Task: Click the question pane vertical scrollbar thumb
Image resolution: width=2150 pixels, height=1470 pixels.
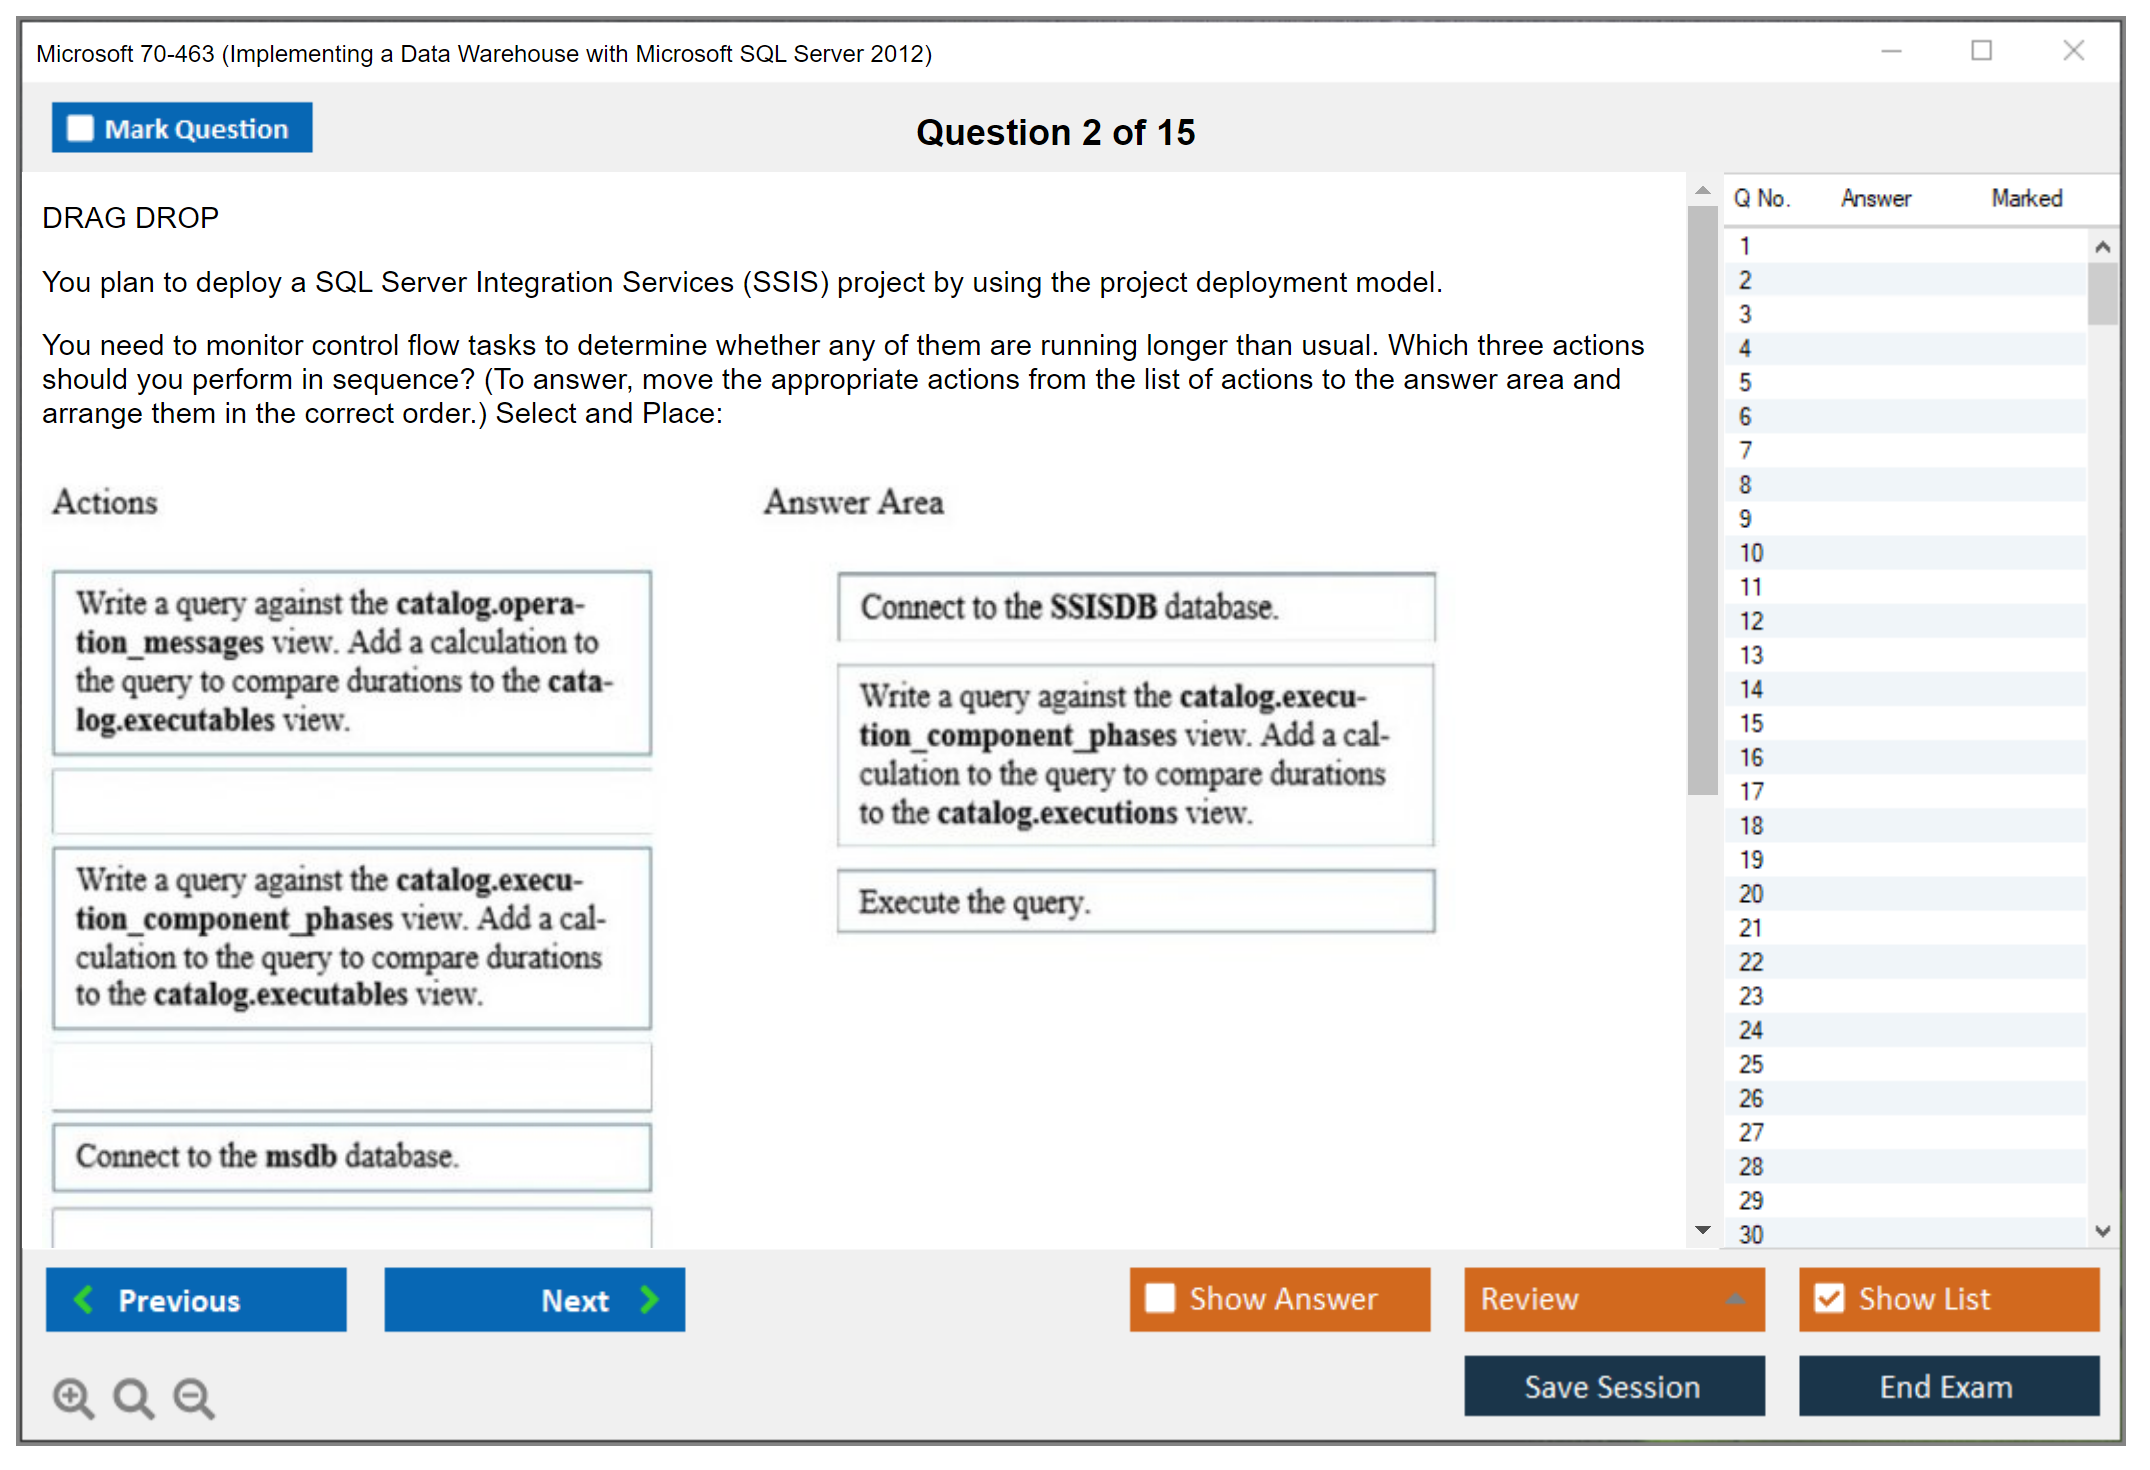Action: point(1702,500)
